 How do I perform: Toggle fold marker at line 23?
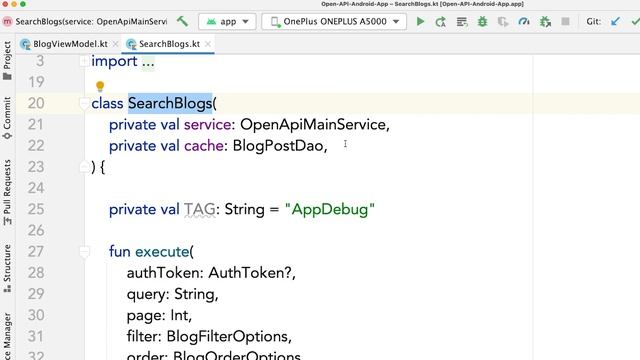pos(84,167)
